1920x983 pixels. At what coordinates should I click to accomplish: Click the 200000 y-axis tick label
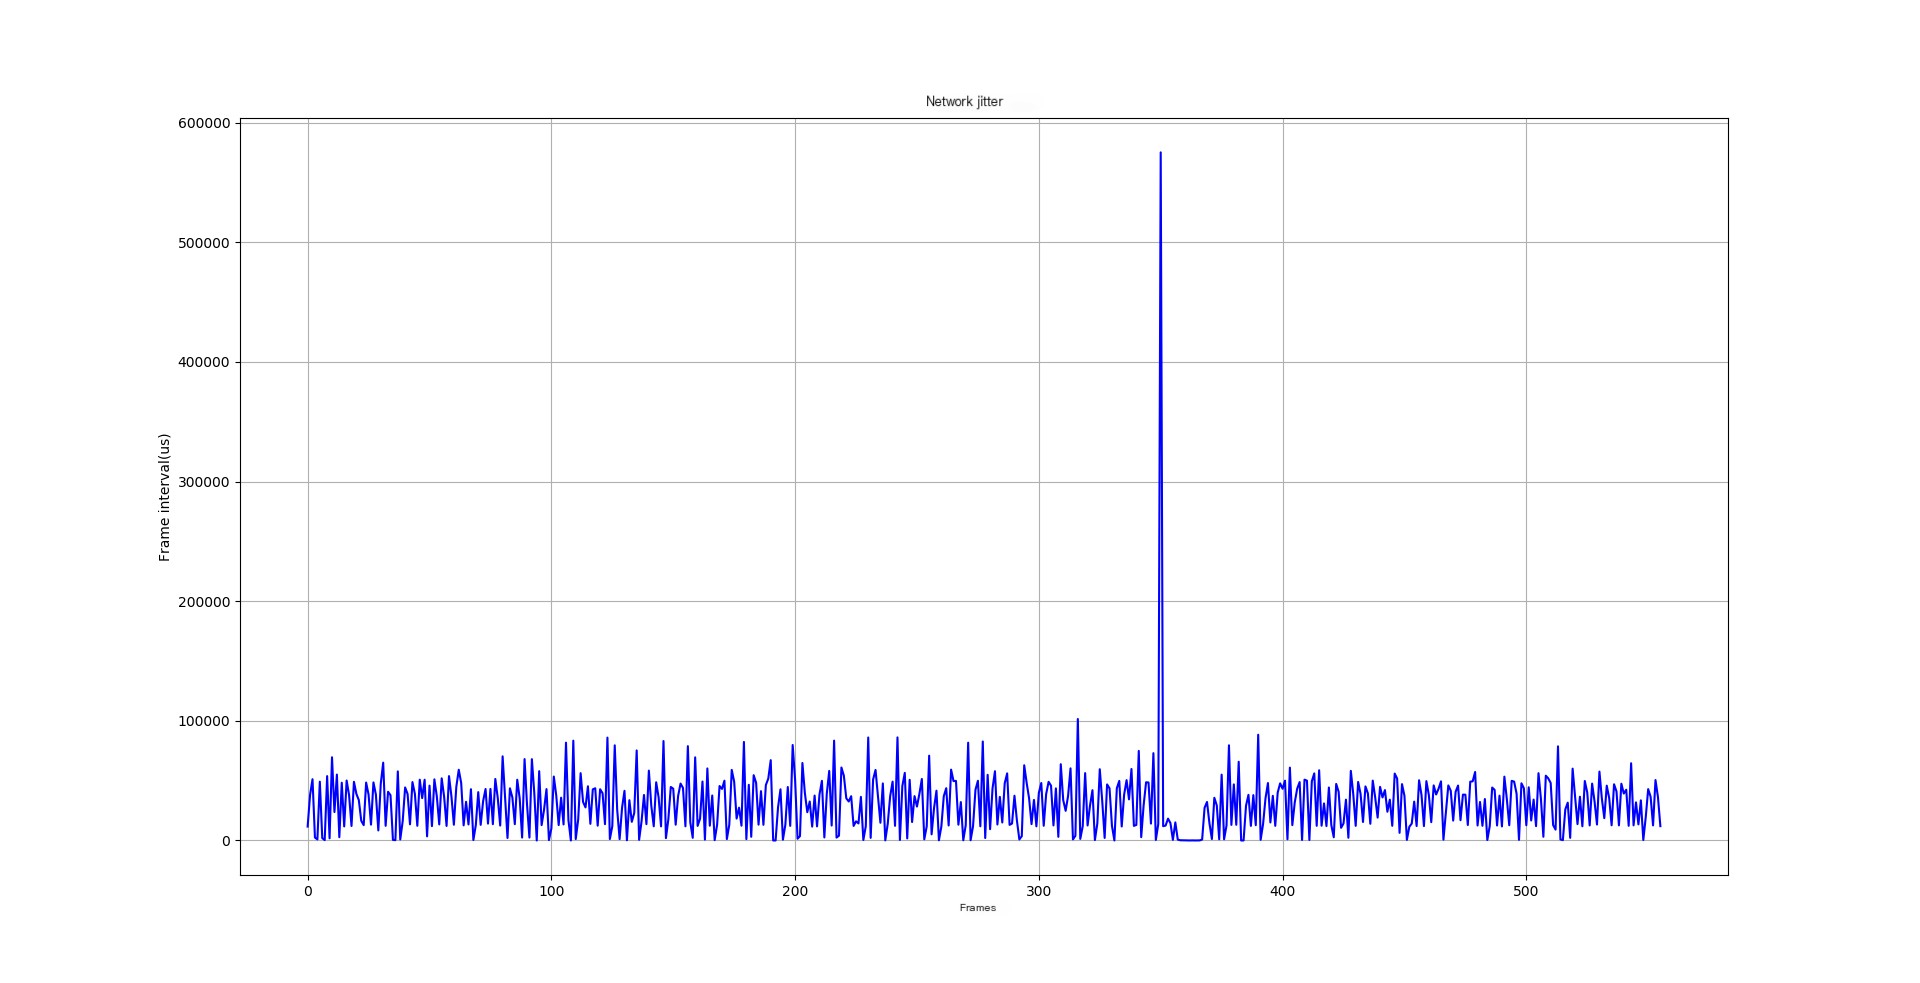(205, 602)
